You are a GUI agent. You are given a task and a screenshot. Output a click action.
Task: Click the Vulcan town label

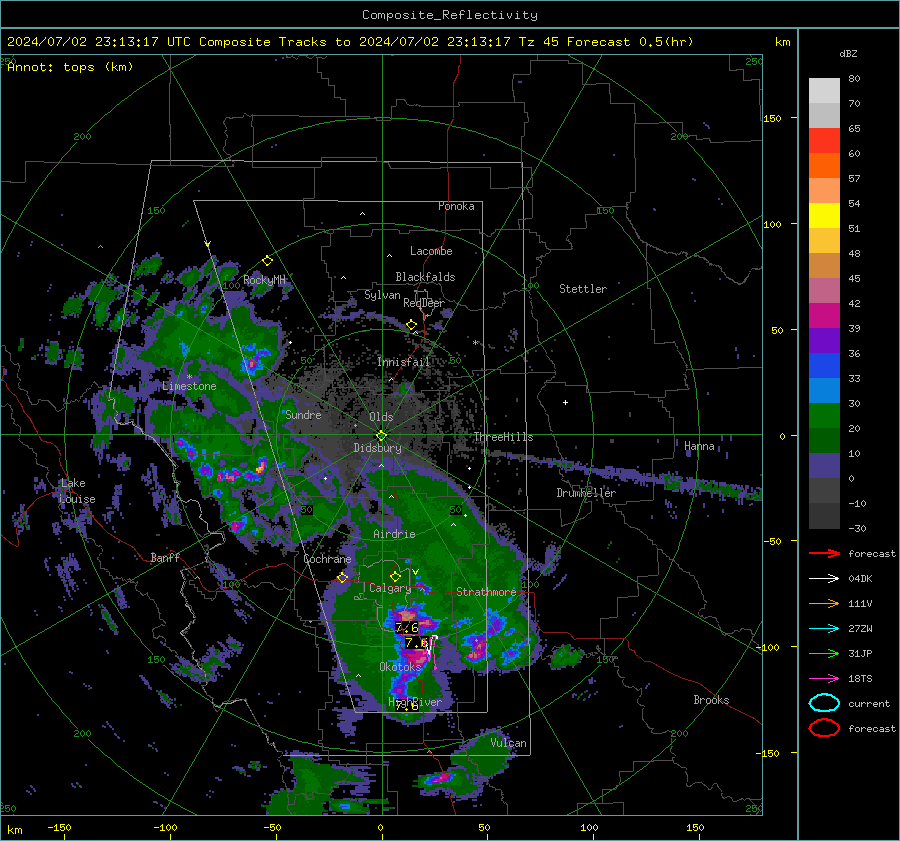click(509, 743)
